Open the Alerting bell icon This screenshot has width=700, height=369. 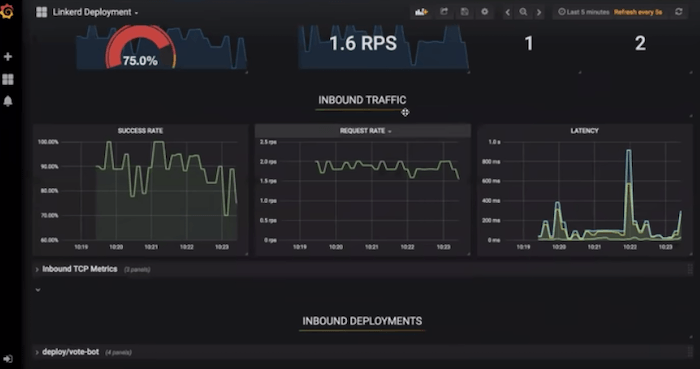coord(8,101)
